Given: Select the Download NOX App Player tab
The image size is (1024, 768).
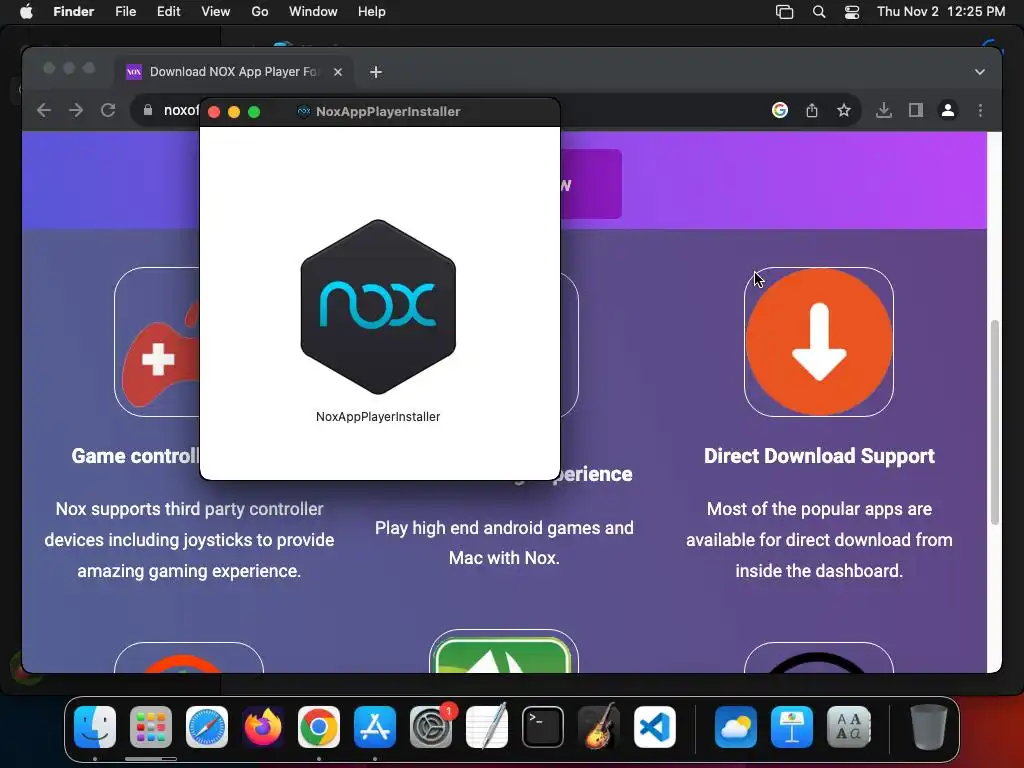Looking at the screenshot, I should pos(234,72).
